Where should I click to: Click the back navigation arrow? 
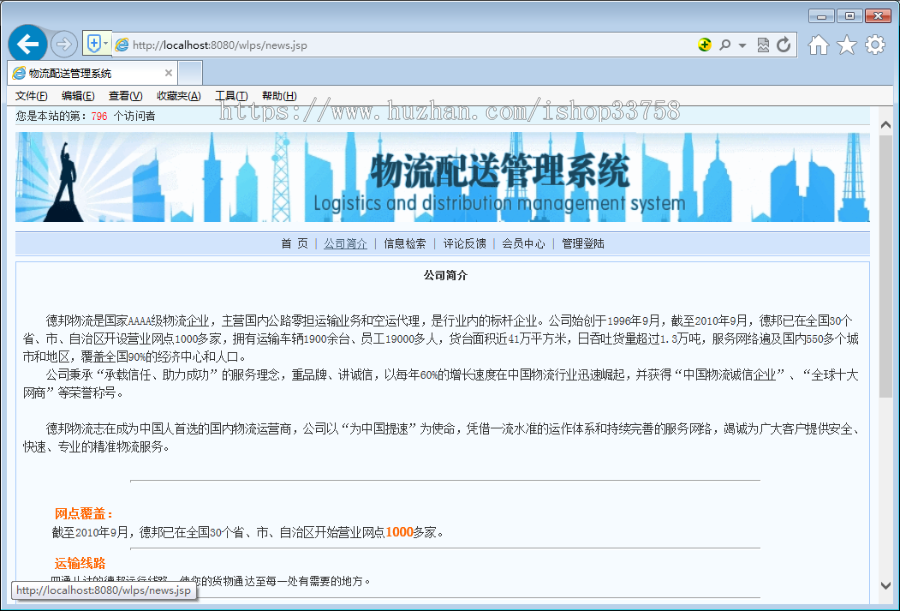click(27, 44)
